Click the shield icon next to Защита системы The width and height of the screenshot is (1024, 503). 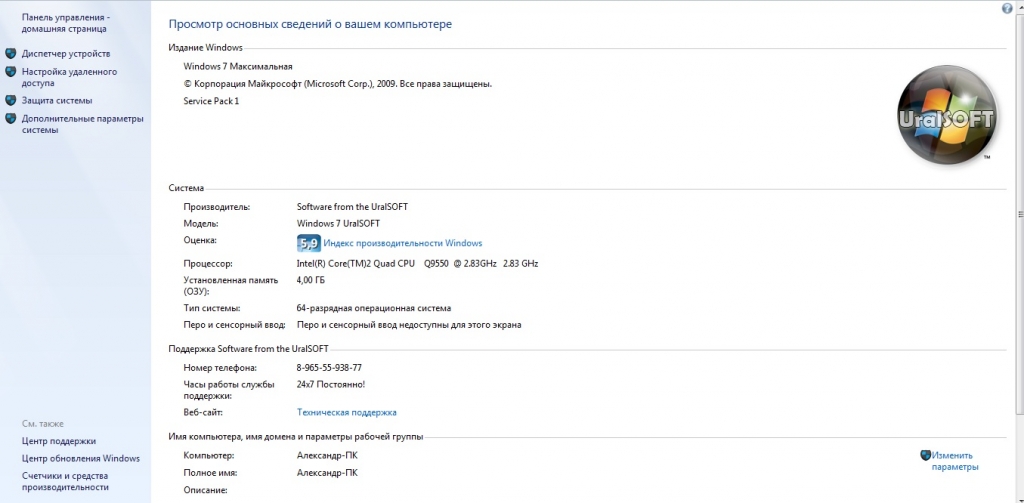(11, 101)
